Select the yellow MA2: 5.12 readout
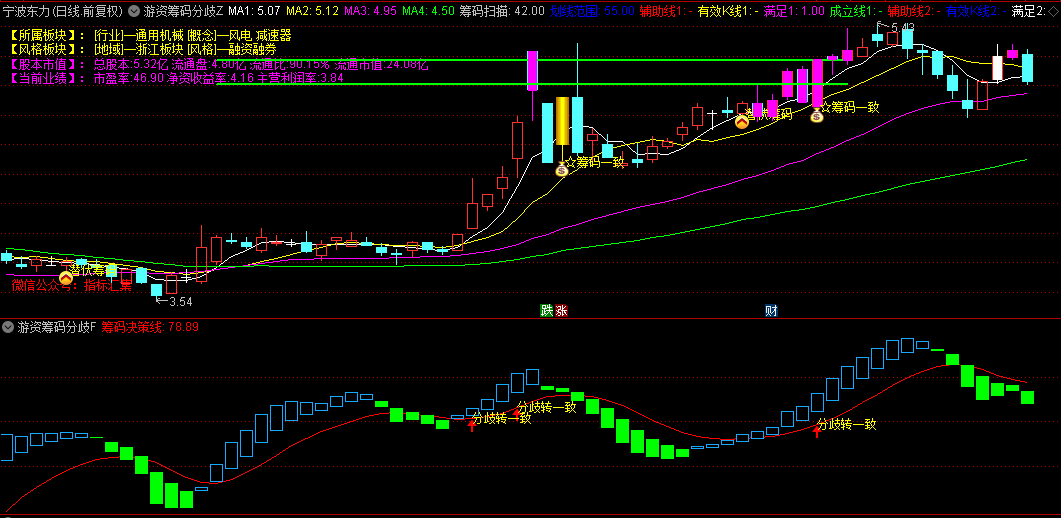Image resolution: width=1061 pixels, height=518 pixels. coord(313,11)
